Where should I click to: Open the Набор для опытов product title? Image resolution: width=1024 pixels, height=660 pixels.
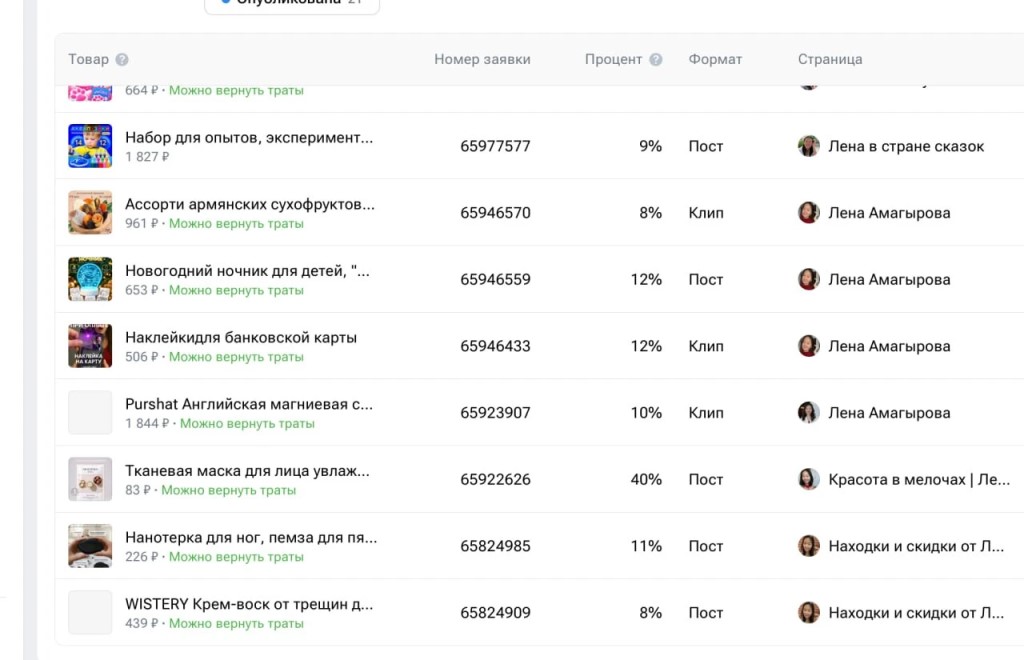pyautogui.click(x=249, y=138)
